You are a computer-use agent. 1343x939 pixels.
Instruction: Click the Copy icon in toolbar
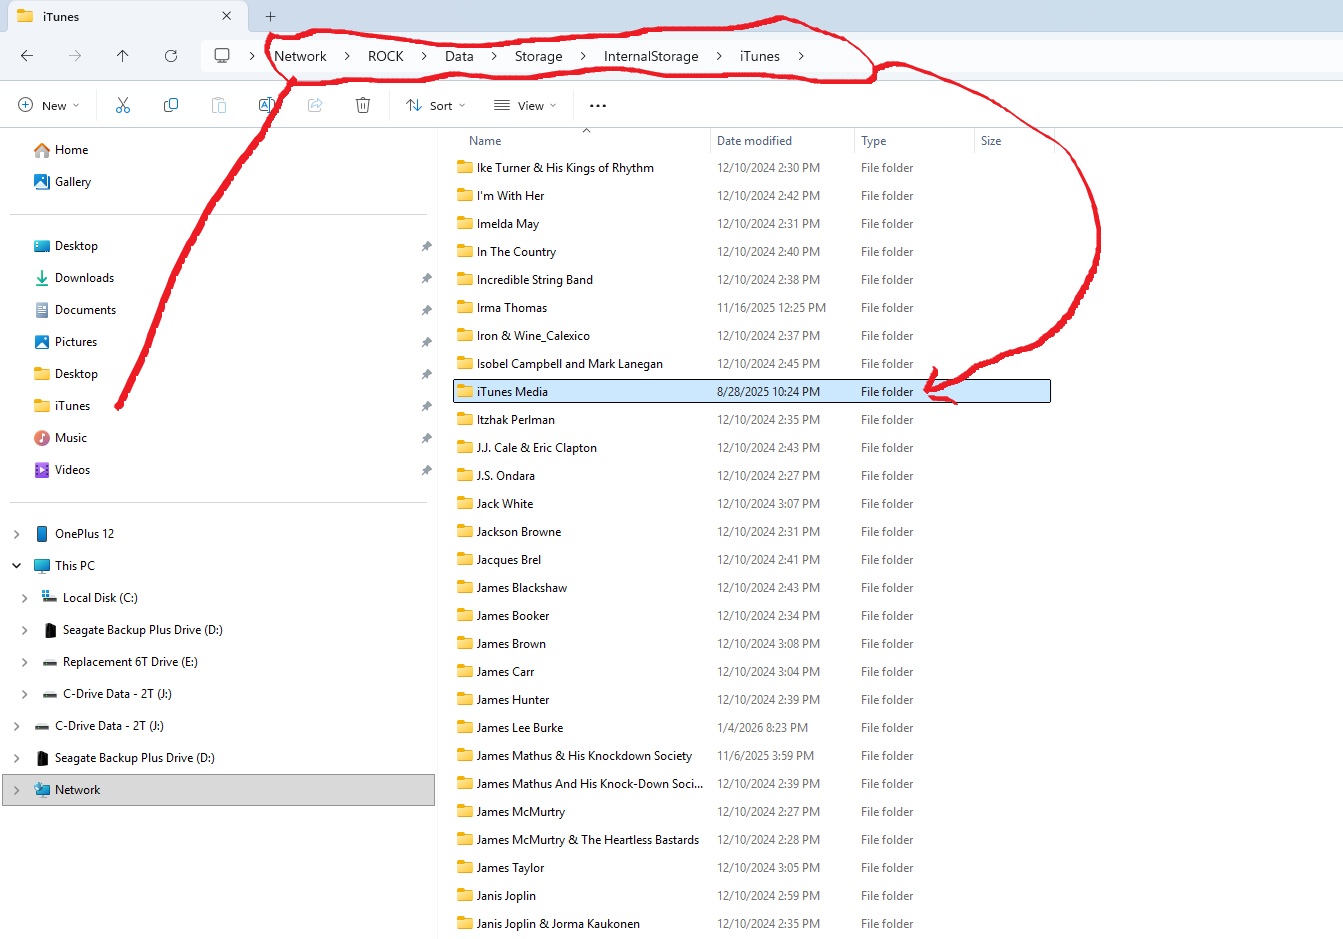point(171,105)
